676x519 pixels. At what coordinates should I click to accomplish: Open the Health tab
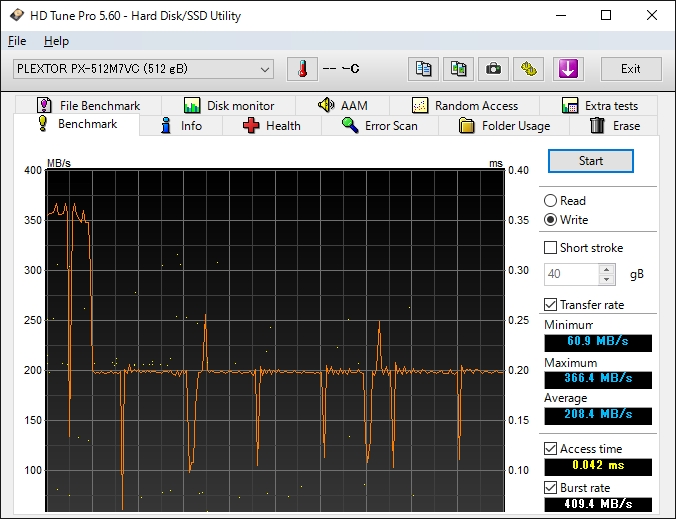[x=271, y=126]
